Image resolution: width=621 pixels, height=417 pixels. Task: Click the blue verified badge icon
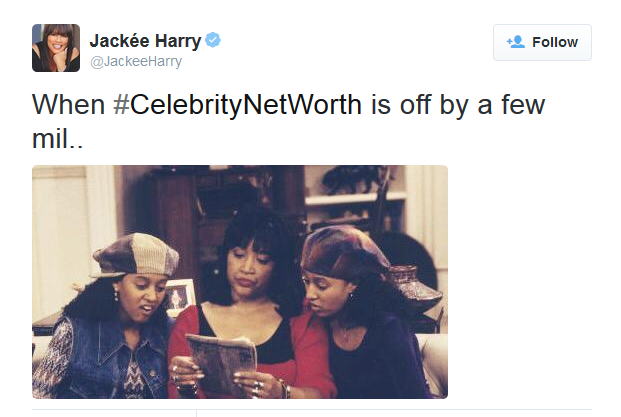point(214,41)
